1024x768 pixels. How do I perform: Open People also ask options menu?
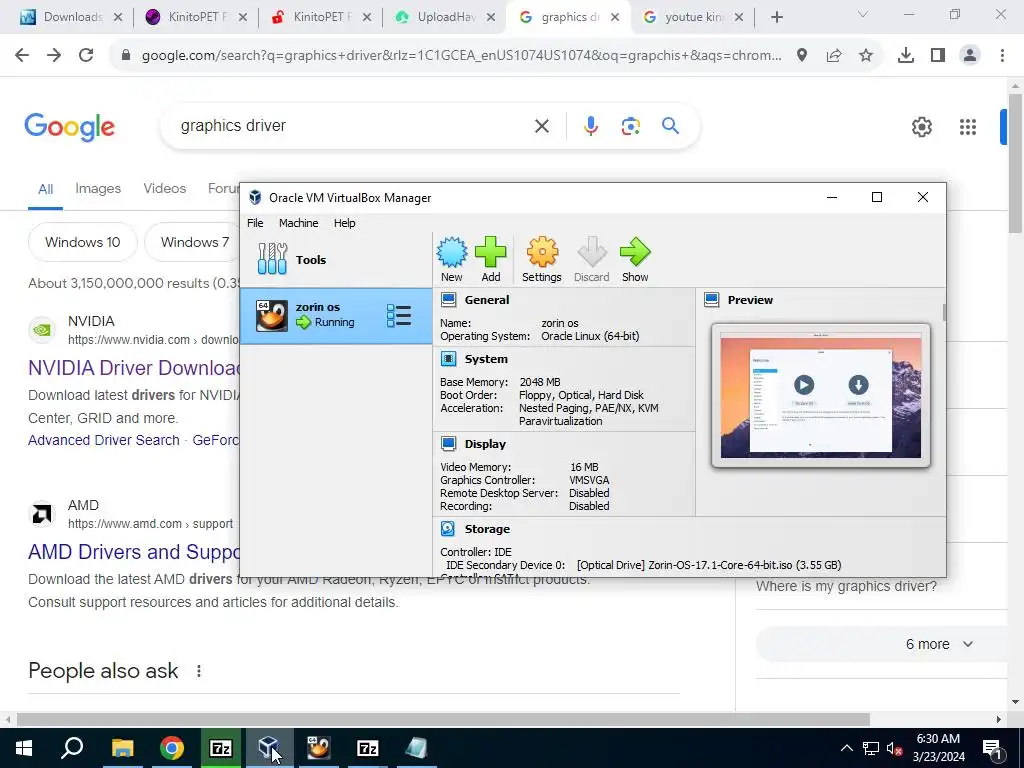point(199,671)
